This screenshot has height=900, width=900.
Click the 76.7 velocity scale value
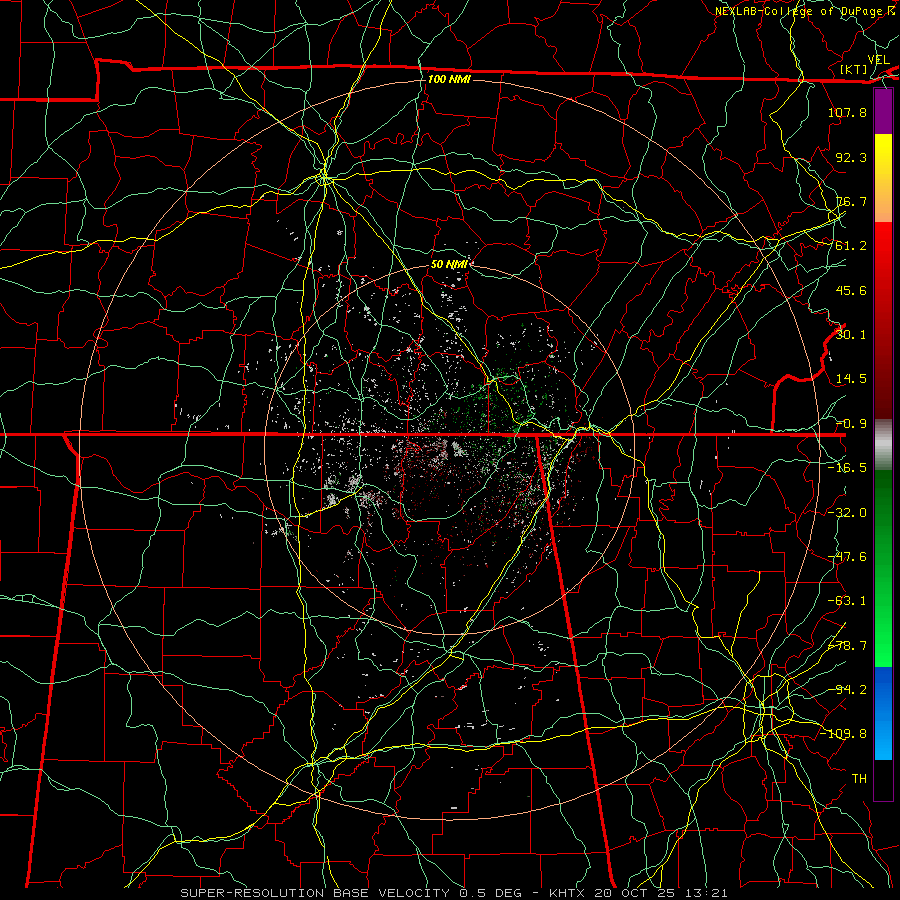coord(851,201)
